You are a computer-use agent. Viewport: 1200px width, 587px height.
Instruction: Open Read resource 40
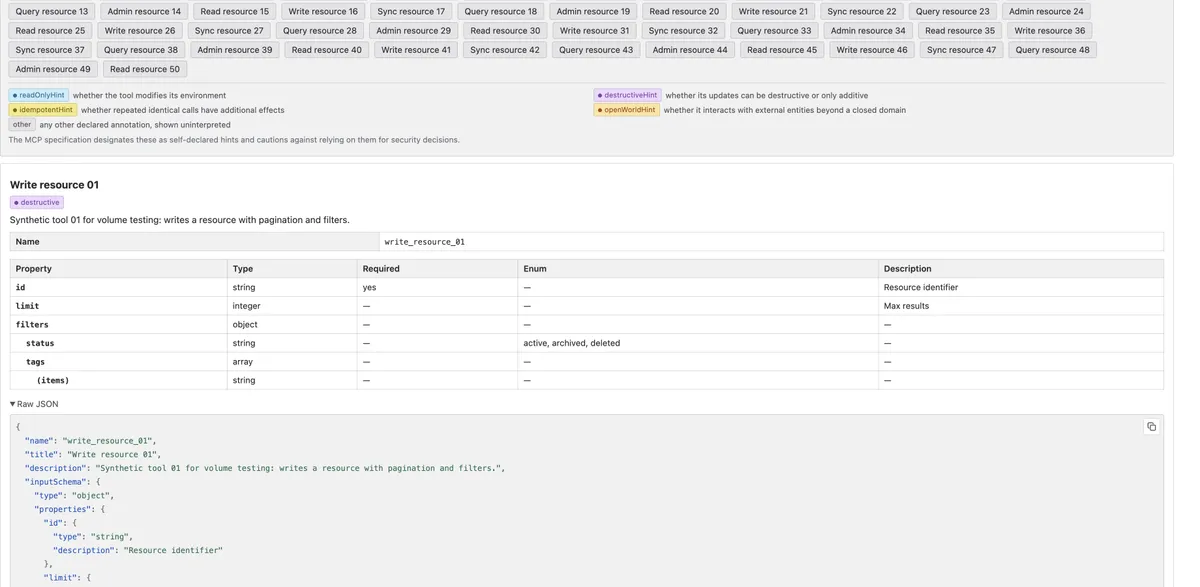[326, 49]
